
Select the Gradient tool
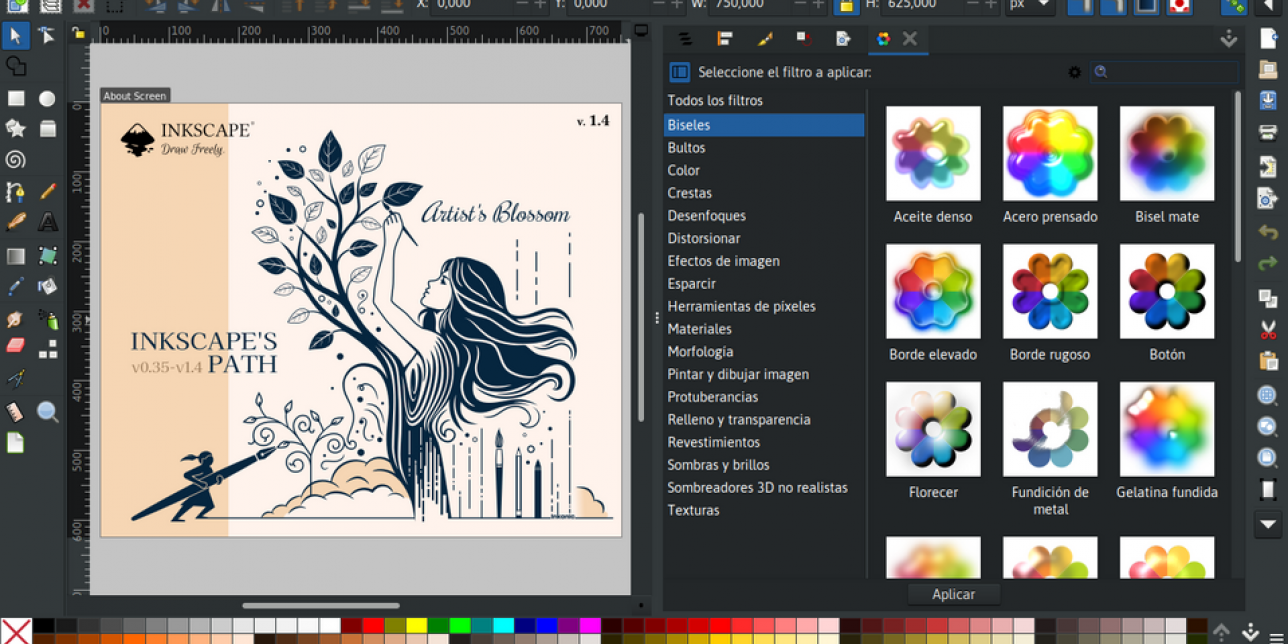coord(16,256)
